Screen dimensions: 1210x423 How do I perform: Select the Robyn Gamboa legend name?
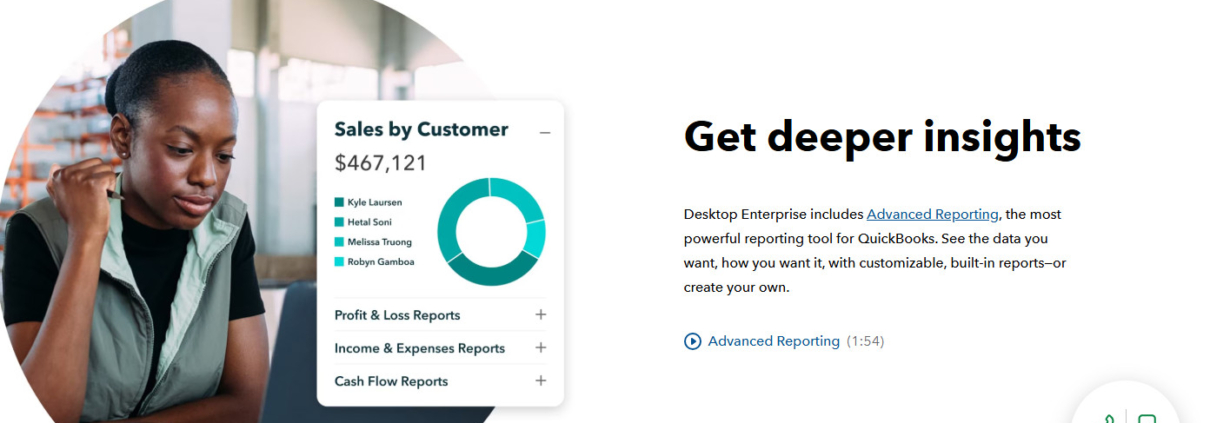[x=380, y=262]
